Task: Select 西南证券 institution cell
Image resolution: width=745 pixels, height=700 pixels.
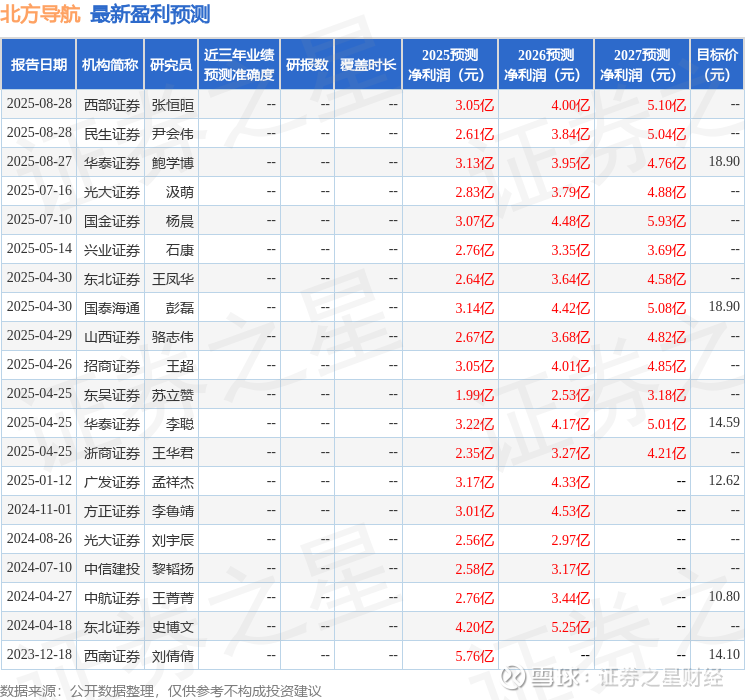Action: 112,656
